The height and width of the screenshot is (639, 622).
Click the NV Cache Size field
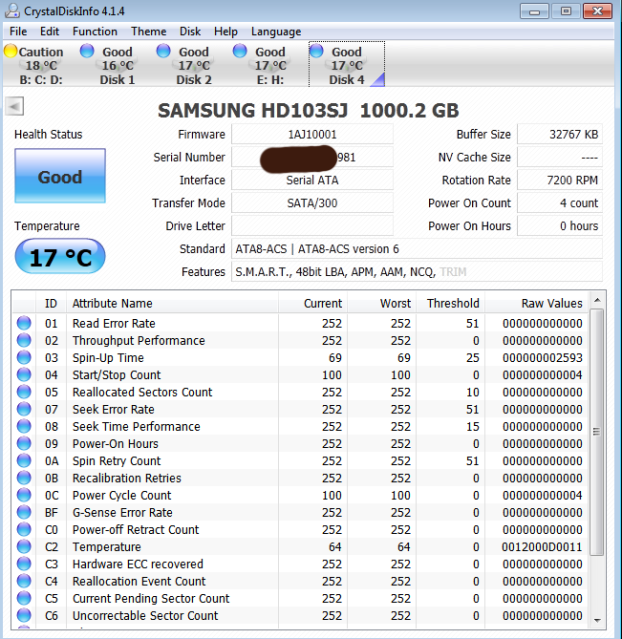tap(560, 157)
